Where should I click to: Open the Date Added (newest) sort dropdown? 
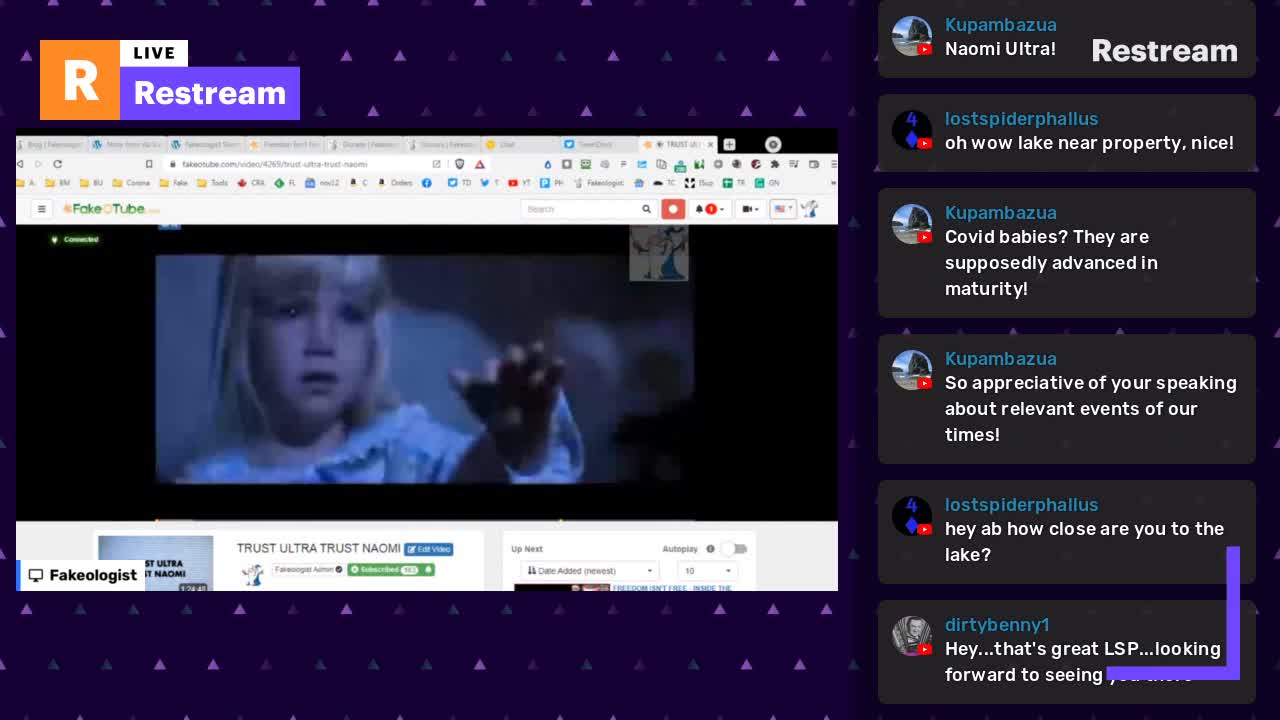coord(590,571)
